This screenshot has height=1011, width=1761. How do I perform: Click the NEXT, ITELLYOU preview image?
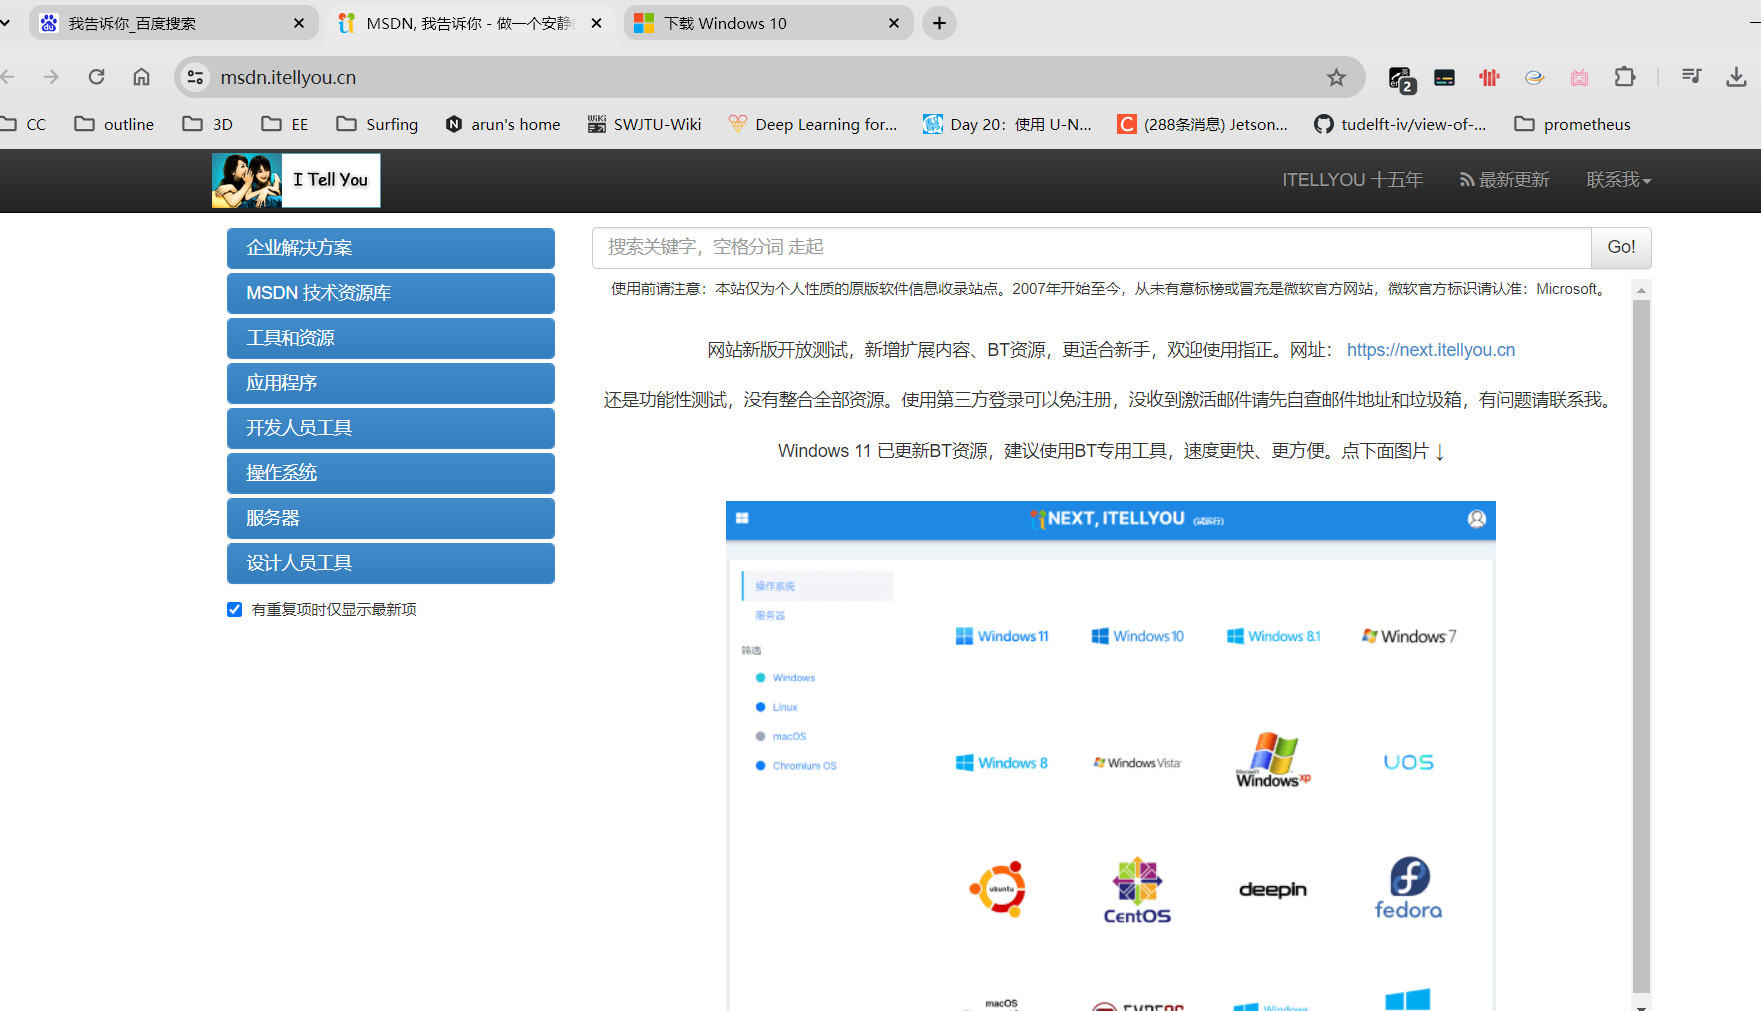[x=1111, y=755]
